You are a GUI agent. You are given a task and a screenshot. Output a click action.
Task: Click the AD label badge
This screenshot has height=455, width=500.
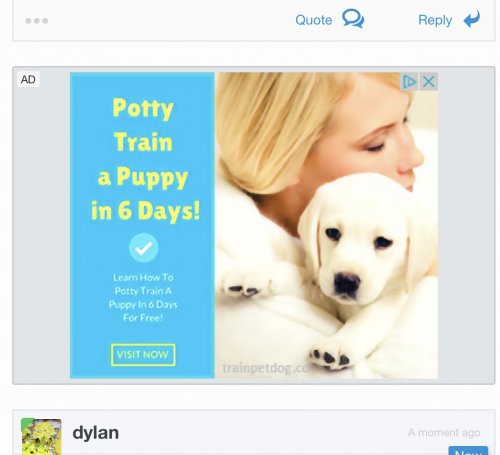pos(28,79)
